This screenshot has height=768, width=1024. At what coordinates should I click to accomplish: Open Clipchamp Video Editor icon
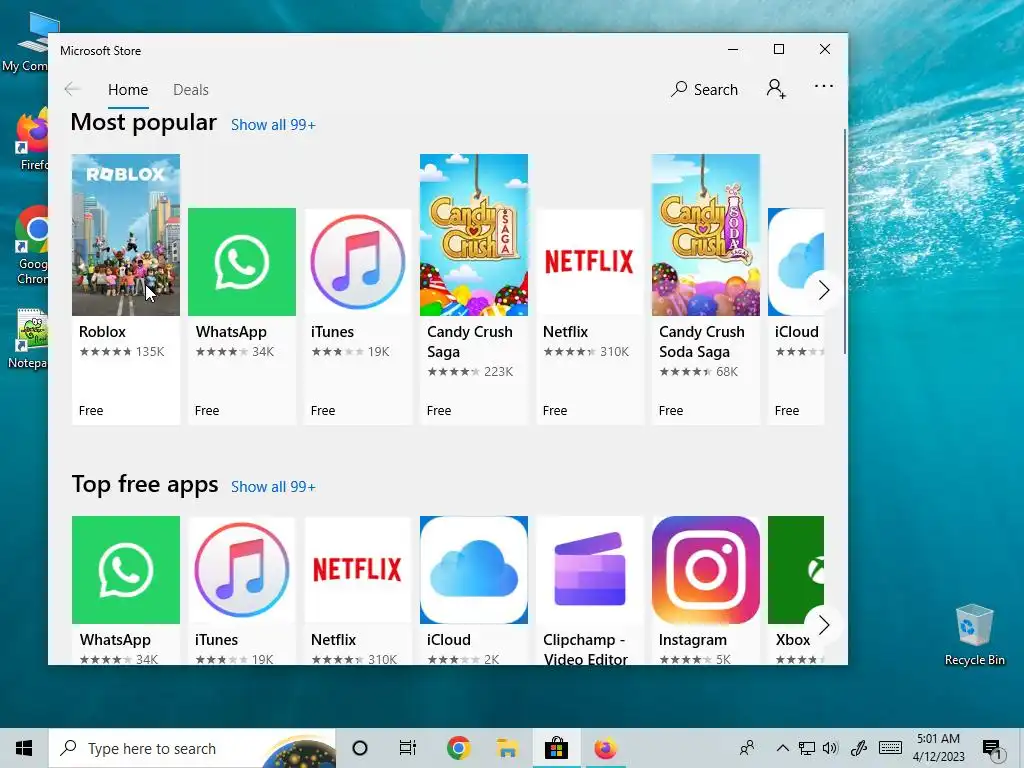coord(590,570)
